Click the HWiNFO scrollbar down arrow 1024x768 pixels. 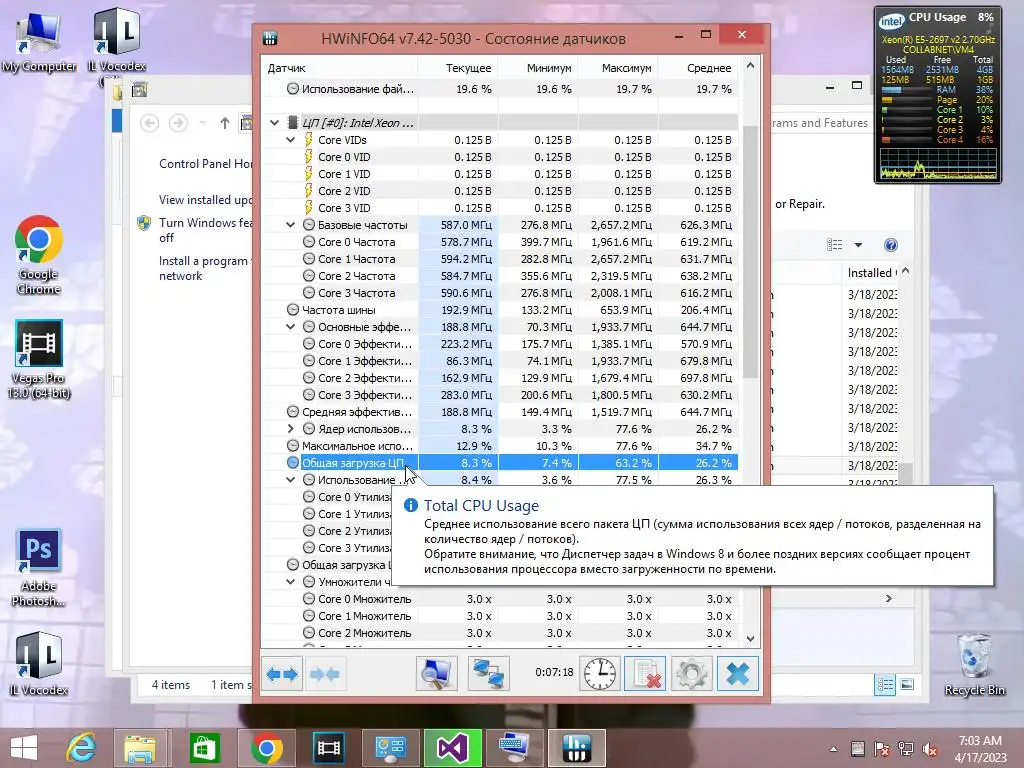(x=750, y=639)
